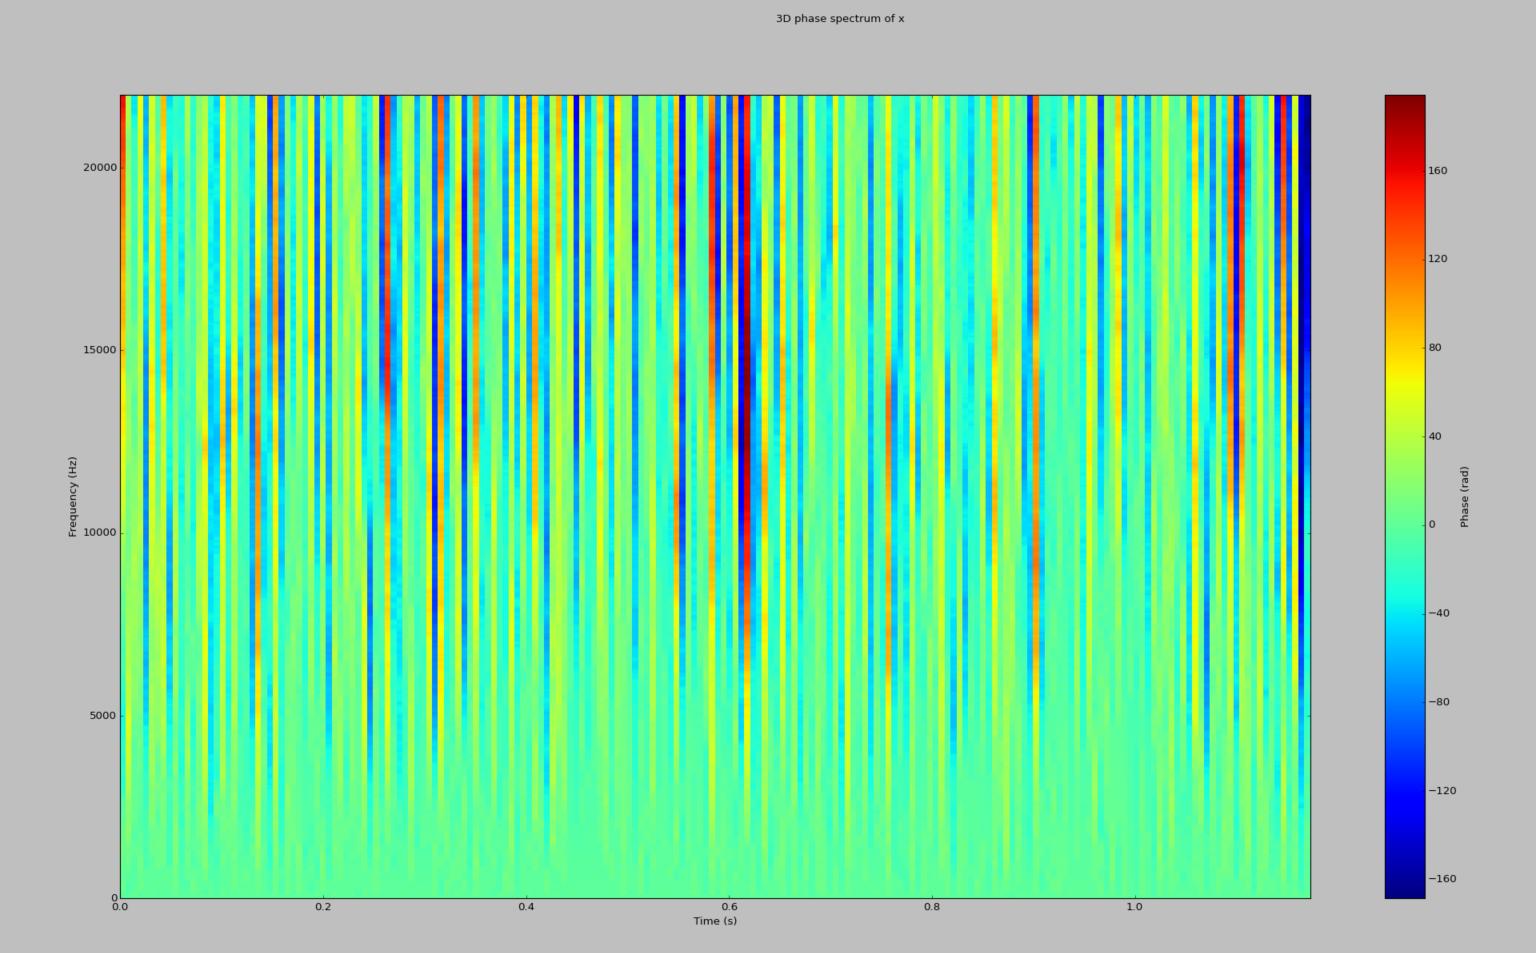
Task: Click the dark red top of the colorbar
Action: [1405, 108]
